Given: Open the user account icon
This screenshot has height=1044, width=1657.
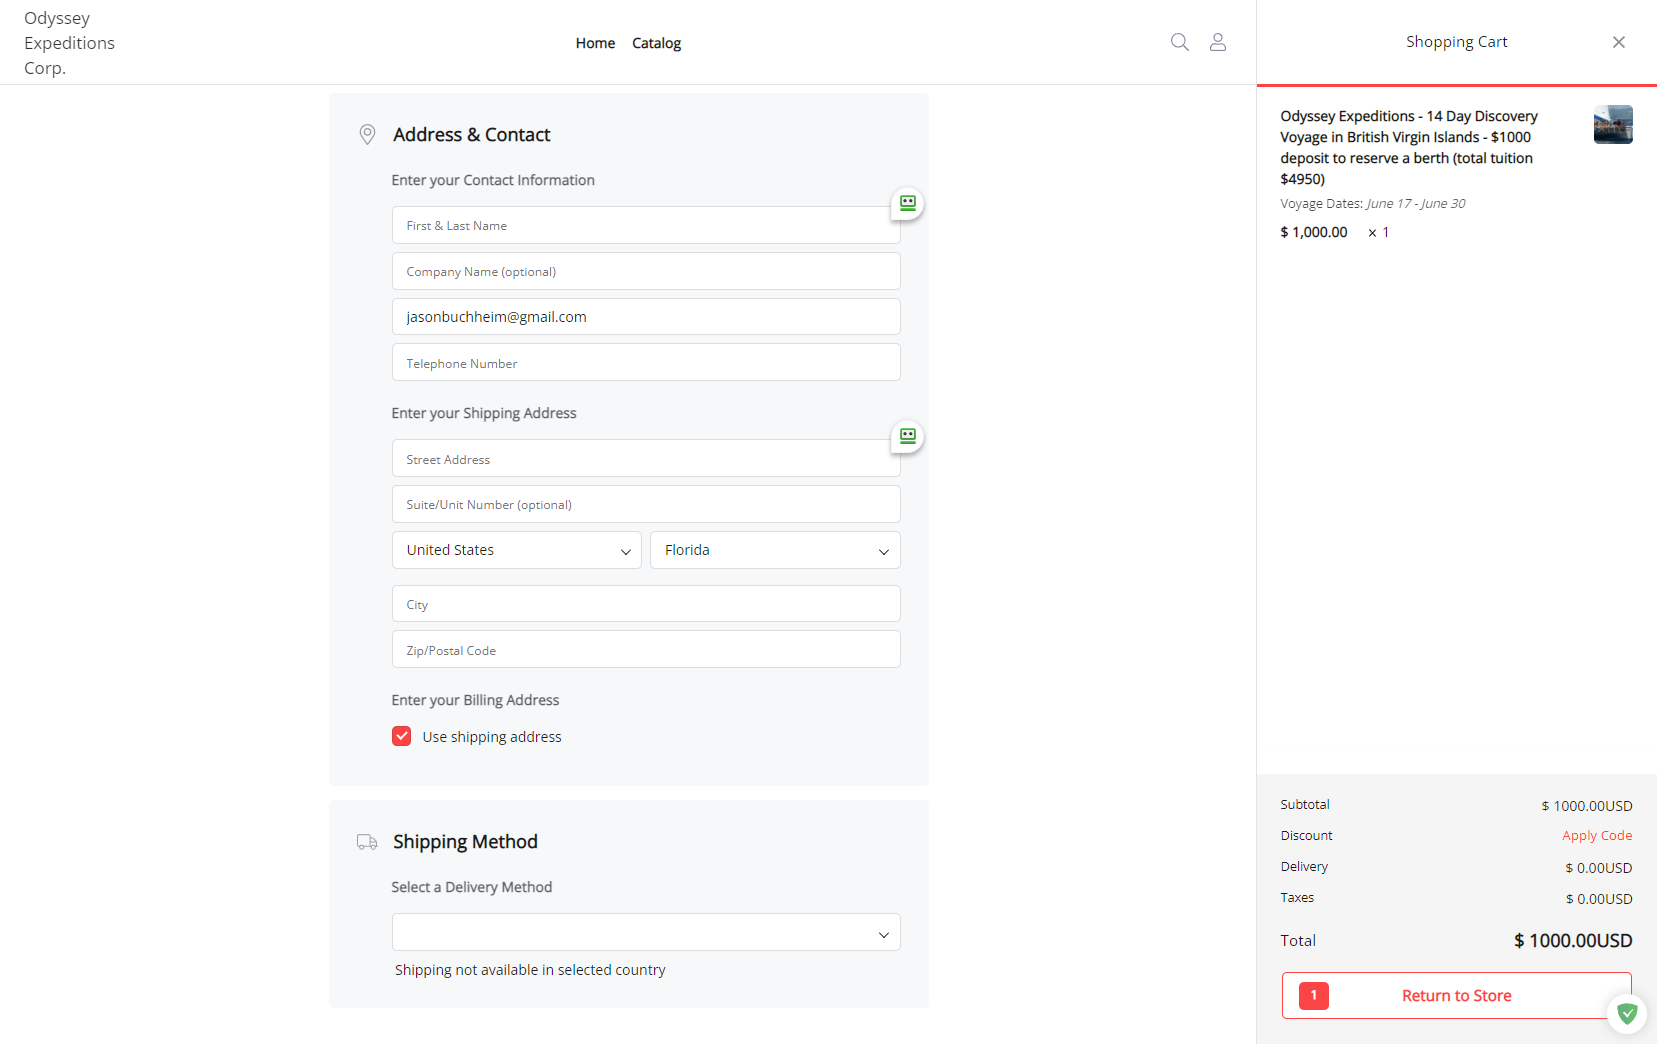Looking at the screenshot, I should tap(1218, 42).
